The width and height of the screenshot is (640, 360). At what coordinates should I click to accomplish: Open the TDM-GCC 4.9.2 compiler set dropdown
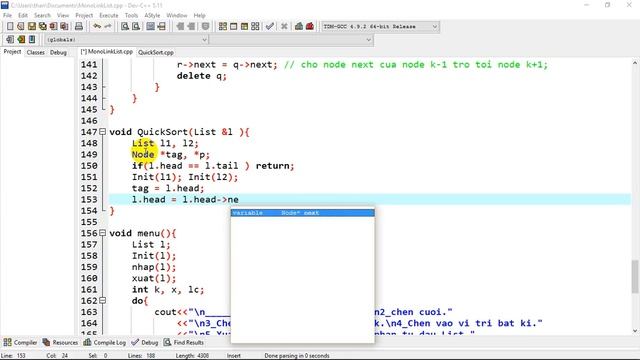(380, 27)
